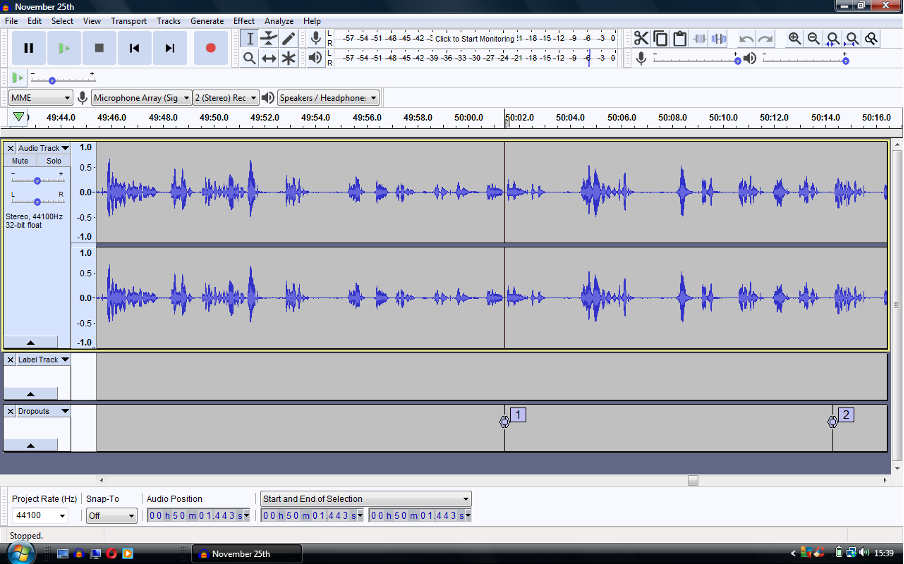Select the Envelope tool
Image resolution: width=904 pixels, height=564 pixels.
tap(269, 39)
